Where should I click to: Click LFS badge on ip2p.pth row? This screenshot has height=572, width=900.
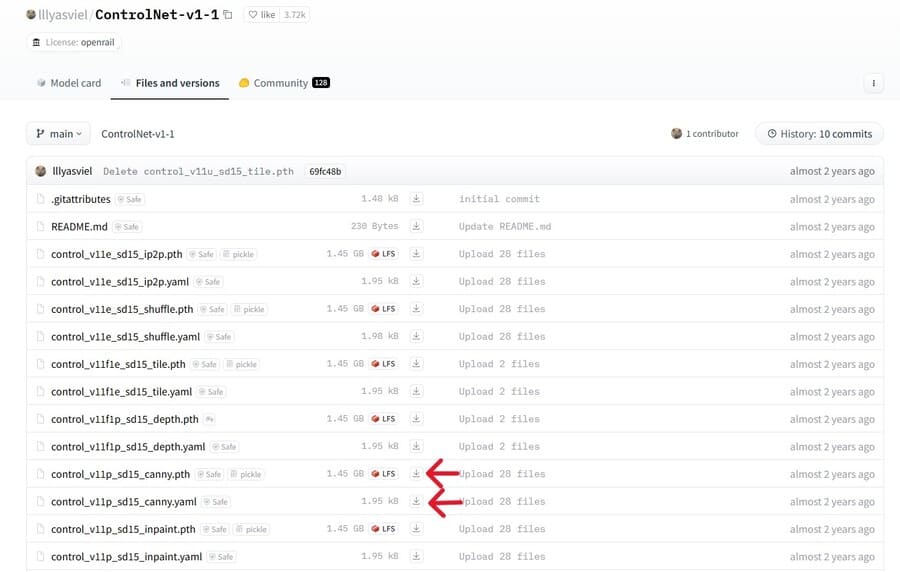pos(383,254)
